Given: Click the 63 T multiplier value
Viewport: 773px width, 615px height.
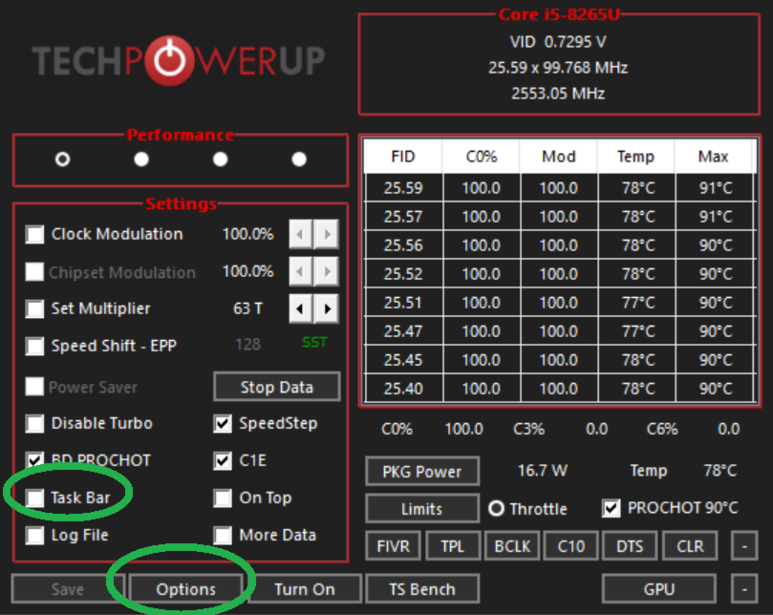Looking at the screenshot, I should click(x=248, y=308).
